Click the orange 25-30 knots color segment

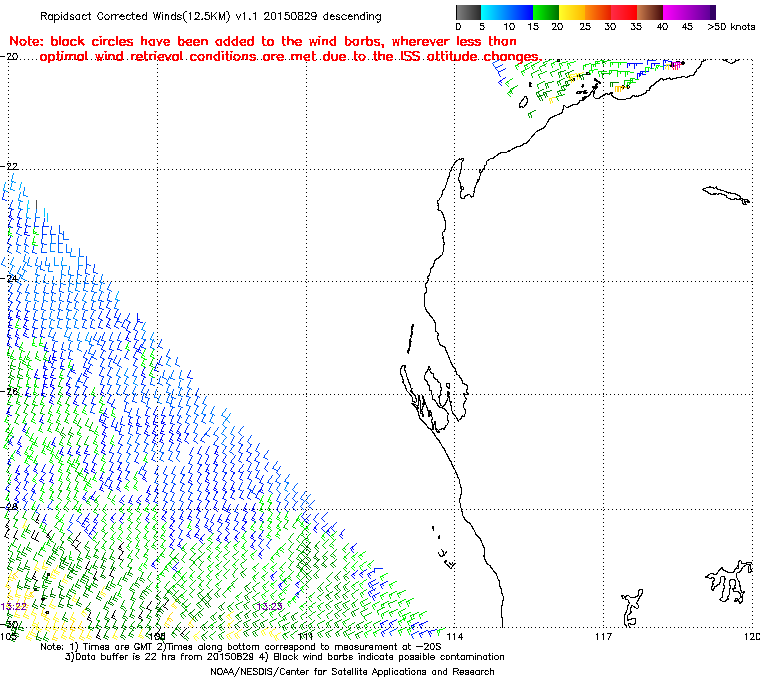598,12
